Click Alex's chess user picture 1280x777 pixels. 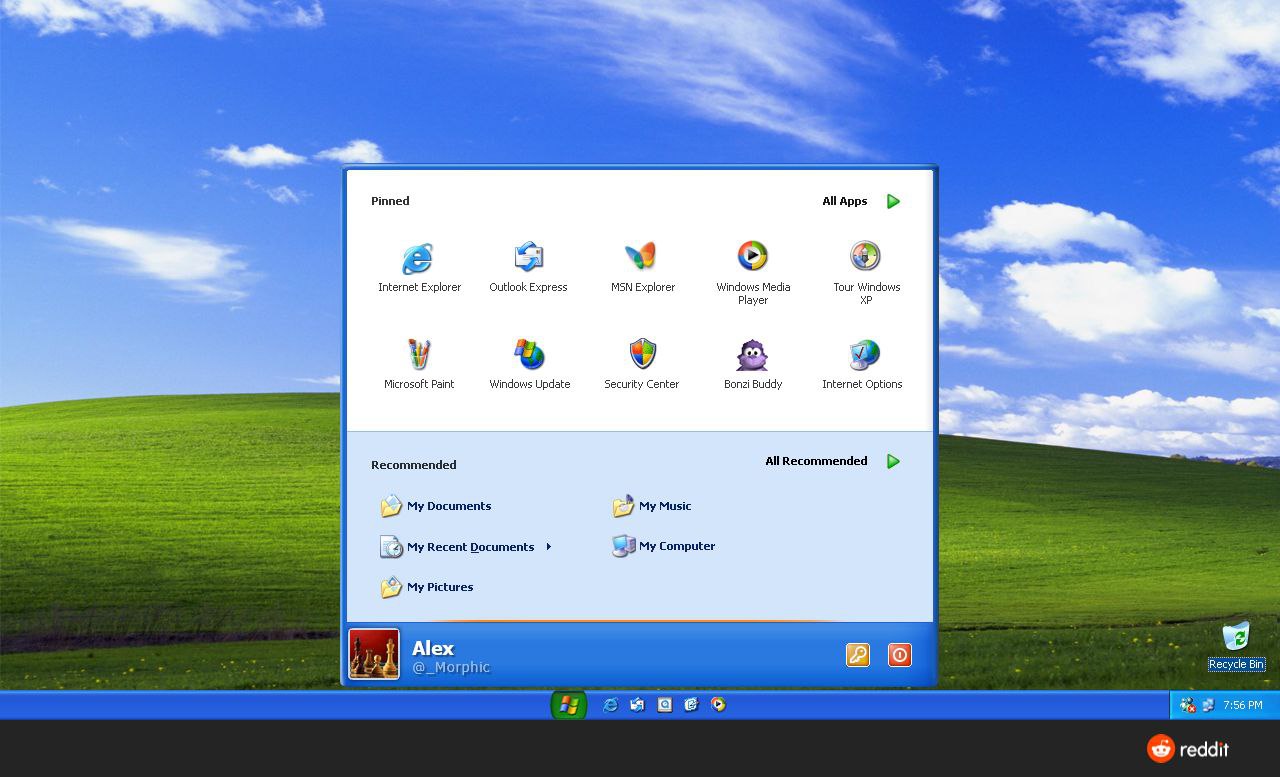(x=374, y=654)
